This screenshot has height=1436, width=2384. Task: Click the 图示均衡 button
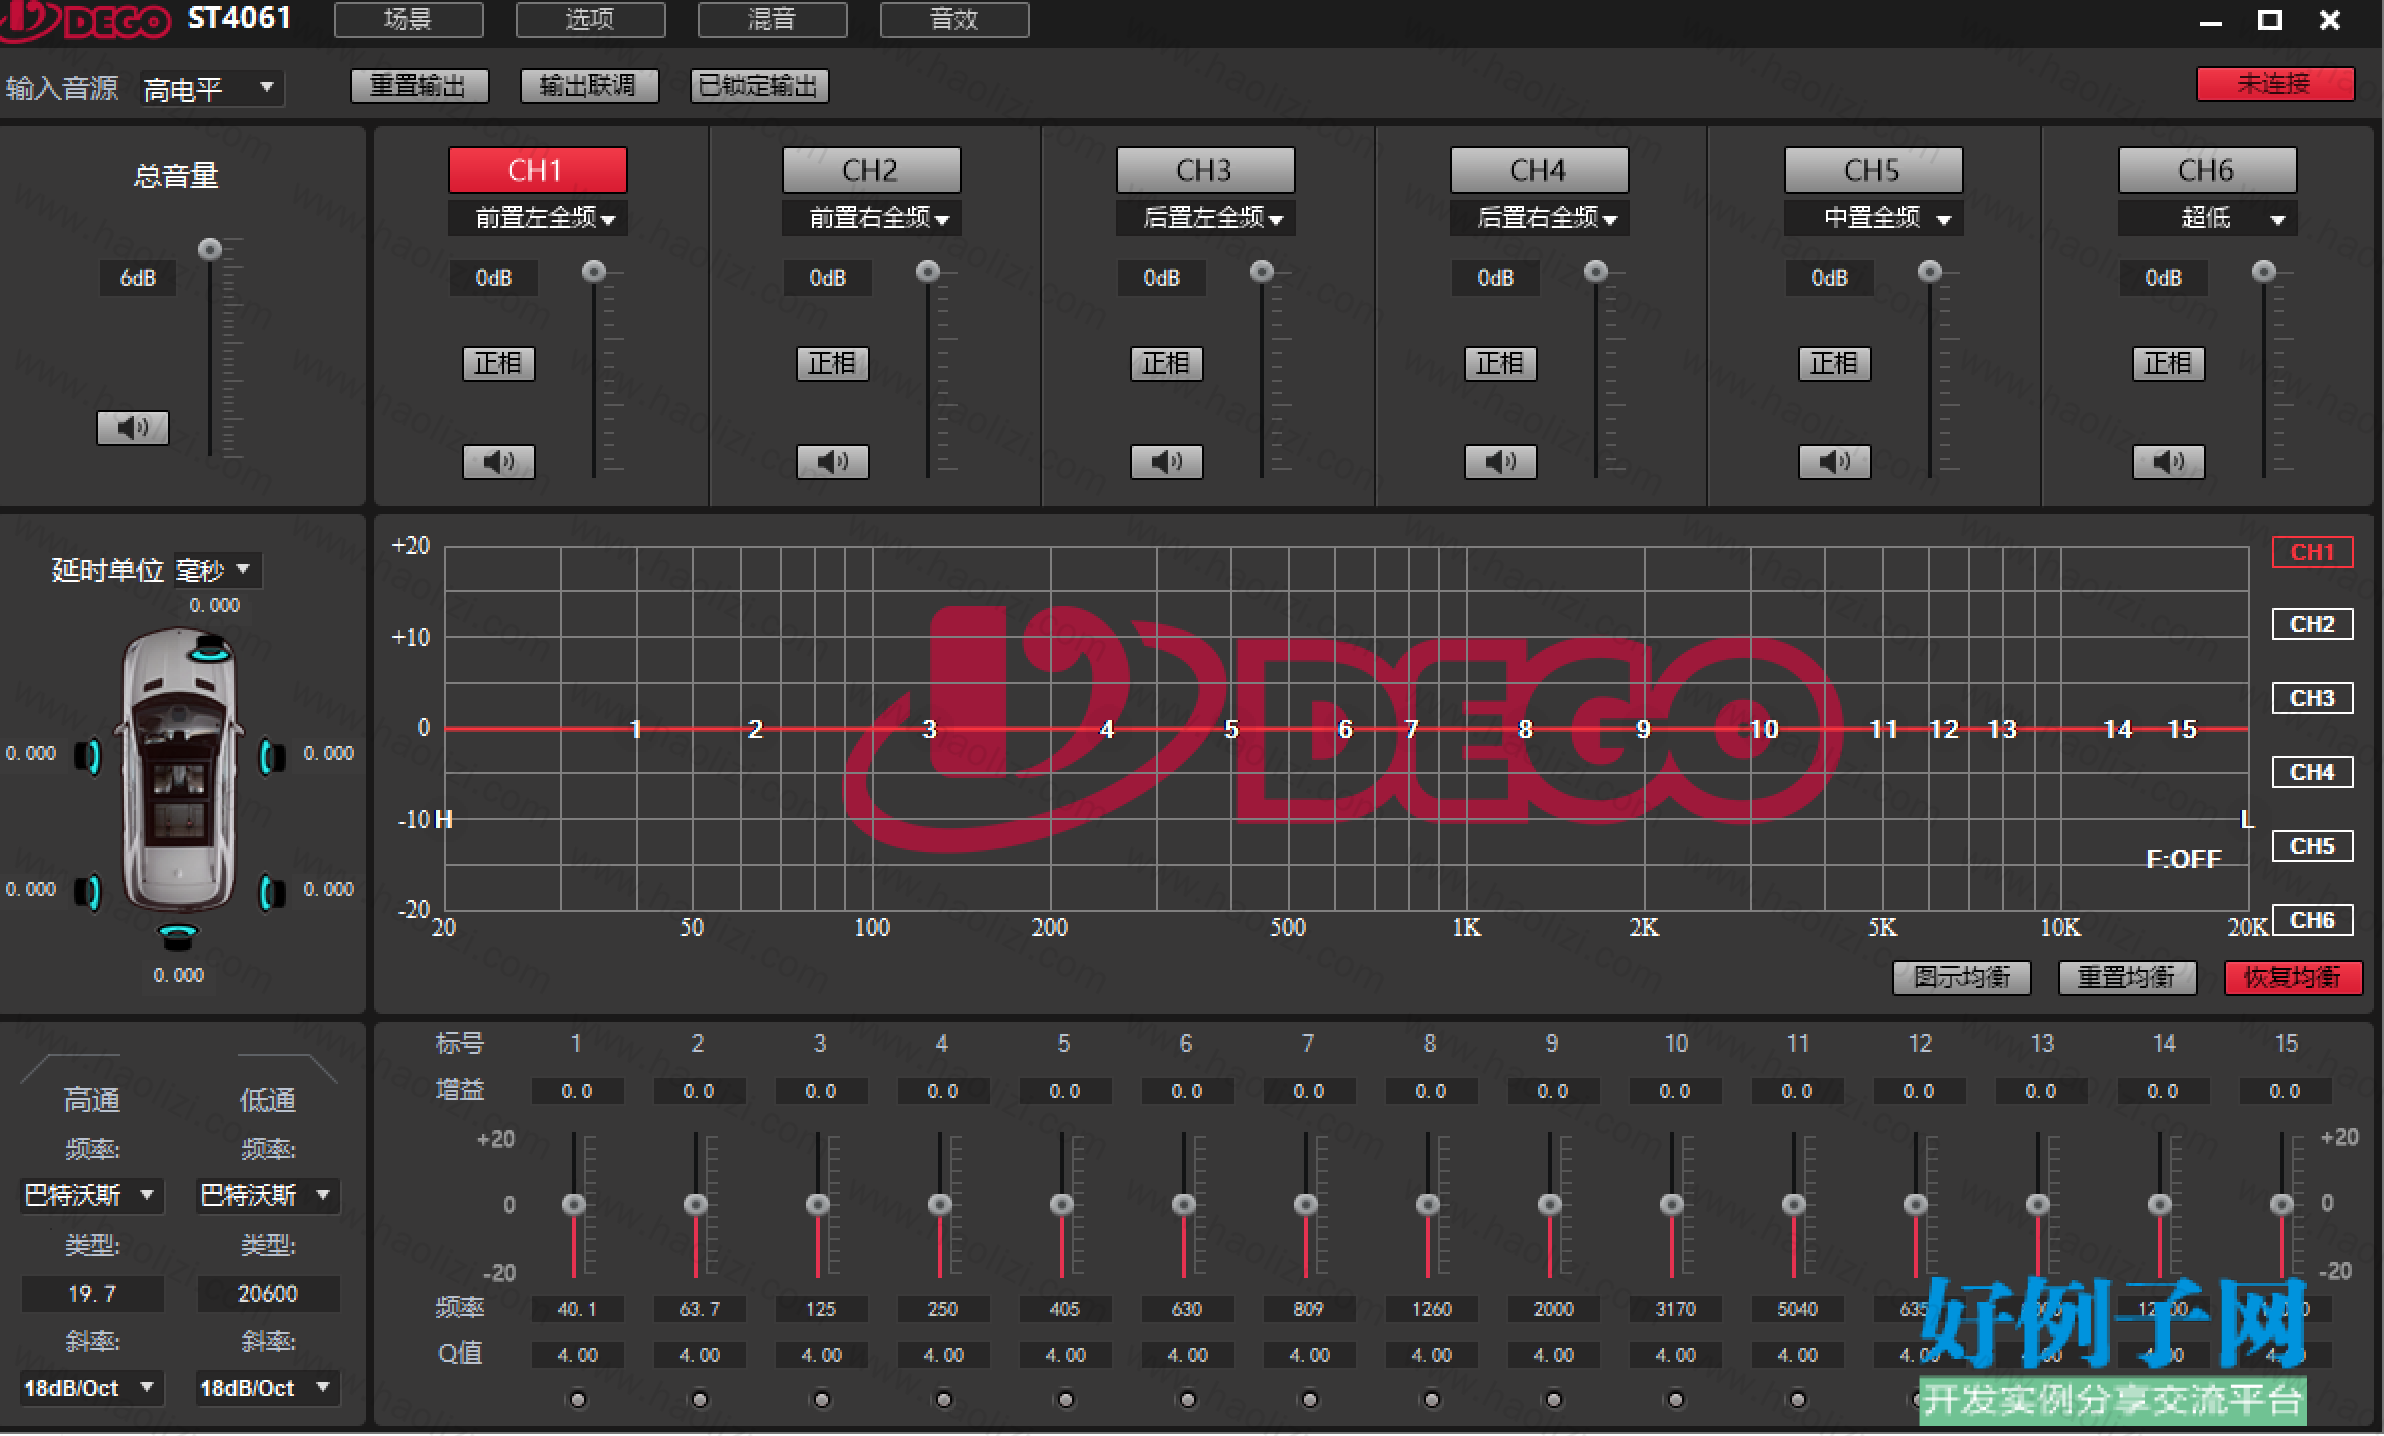pyautogui.click(x=1962, y=977)
